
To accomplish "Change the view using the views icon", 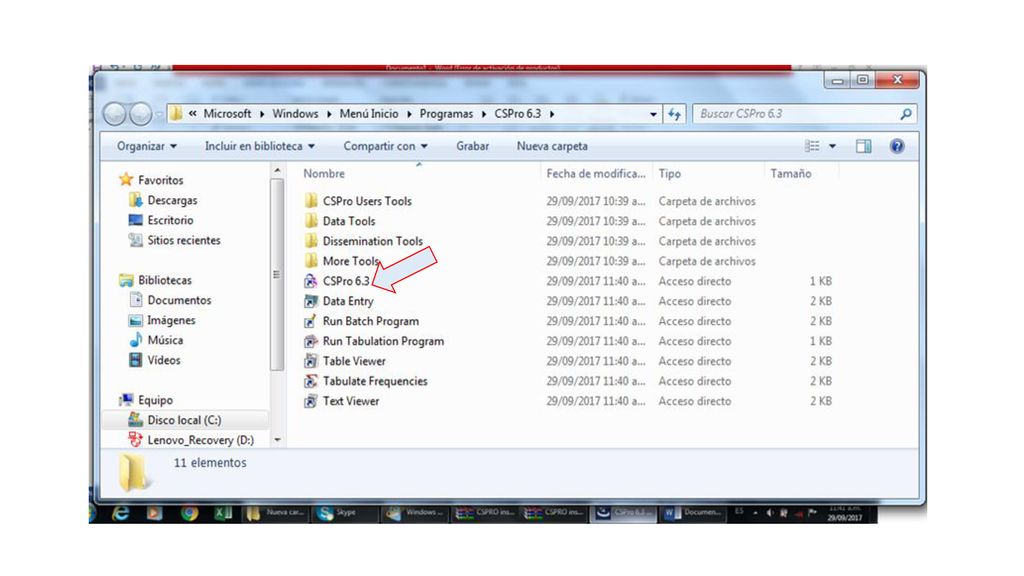I will tap(812, 146).
